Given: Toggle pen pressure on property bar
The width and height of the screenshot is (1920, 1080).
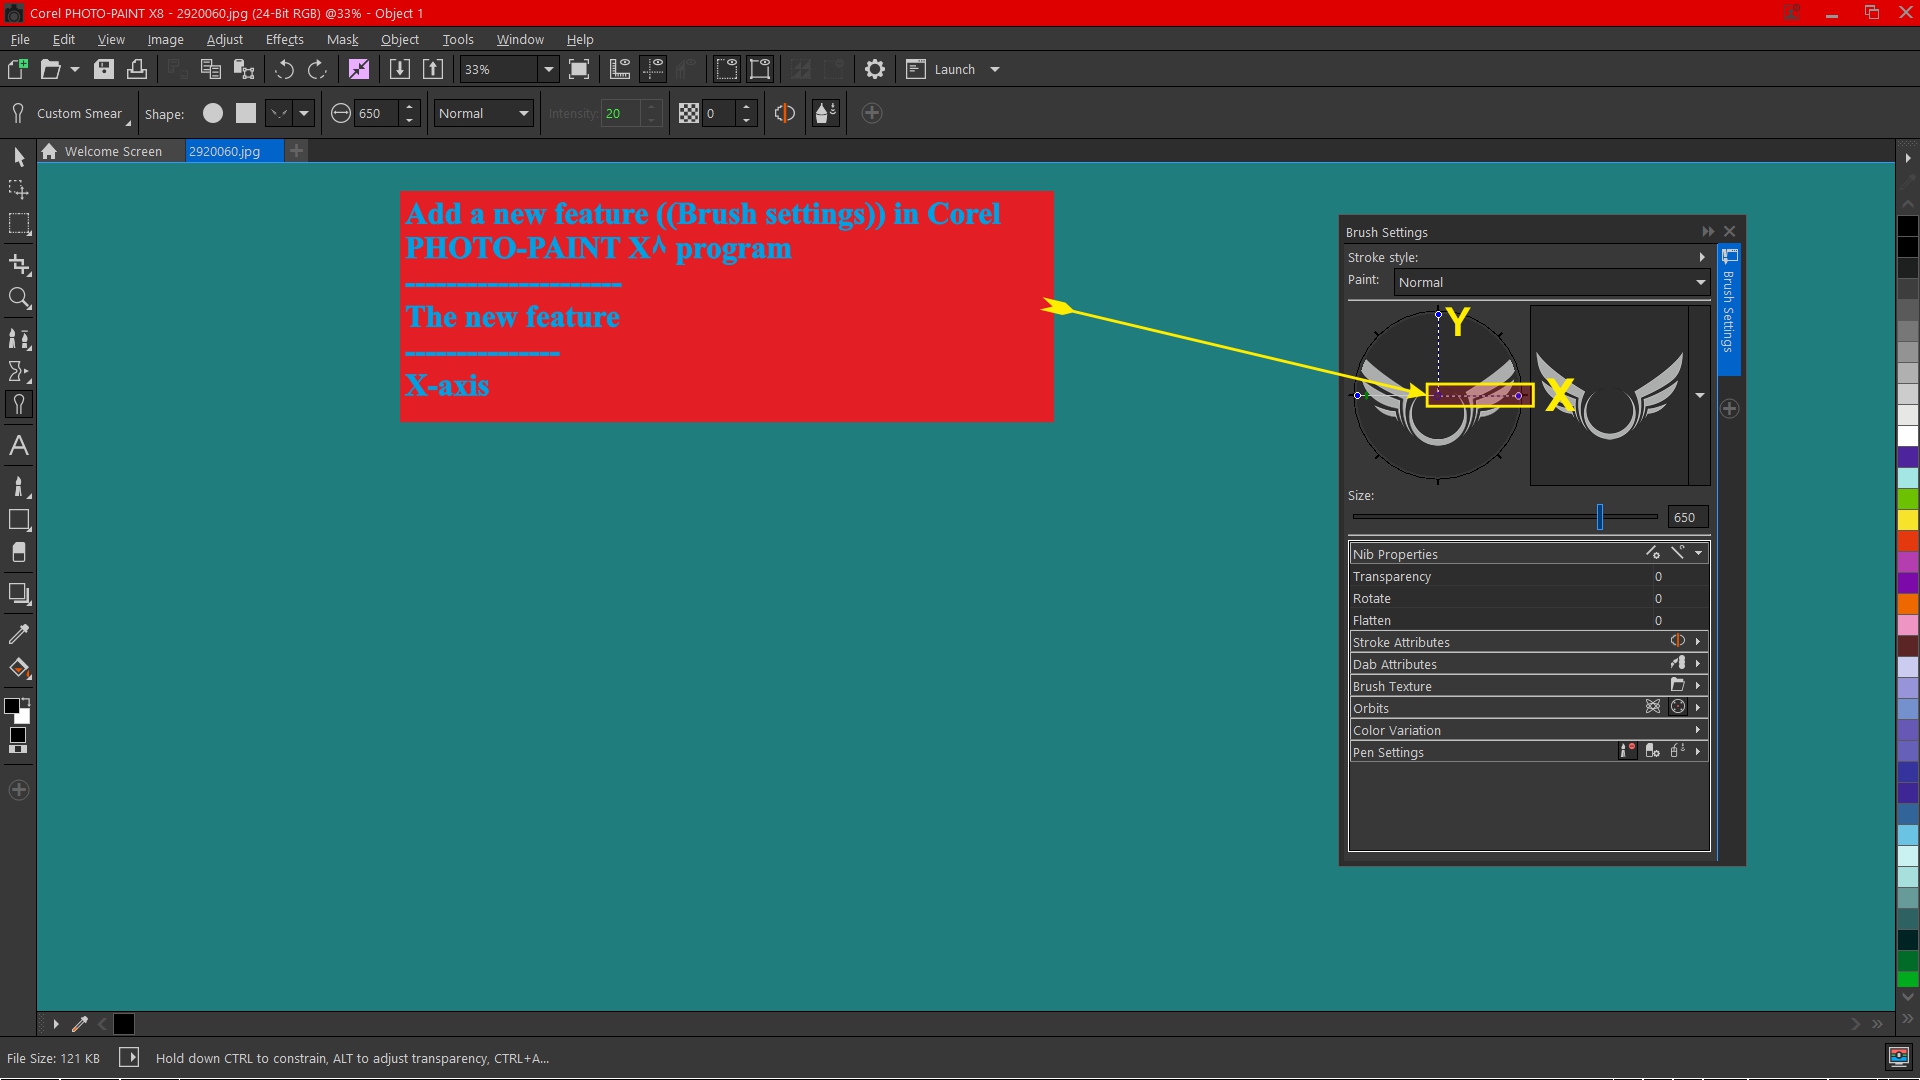Looking at the screenshot, I should 826,113.
